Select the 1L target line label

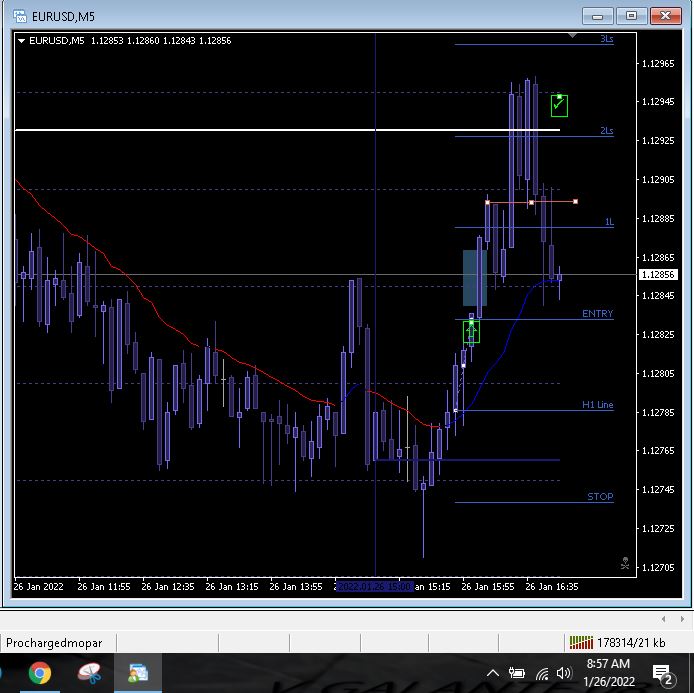(609, 222)
